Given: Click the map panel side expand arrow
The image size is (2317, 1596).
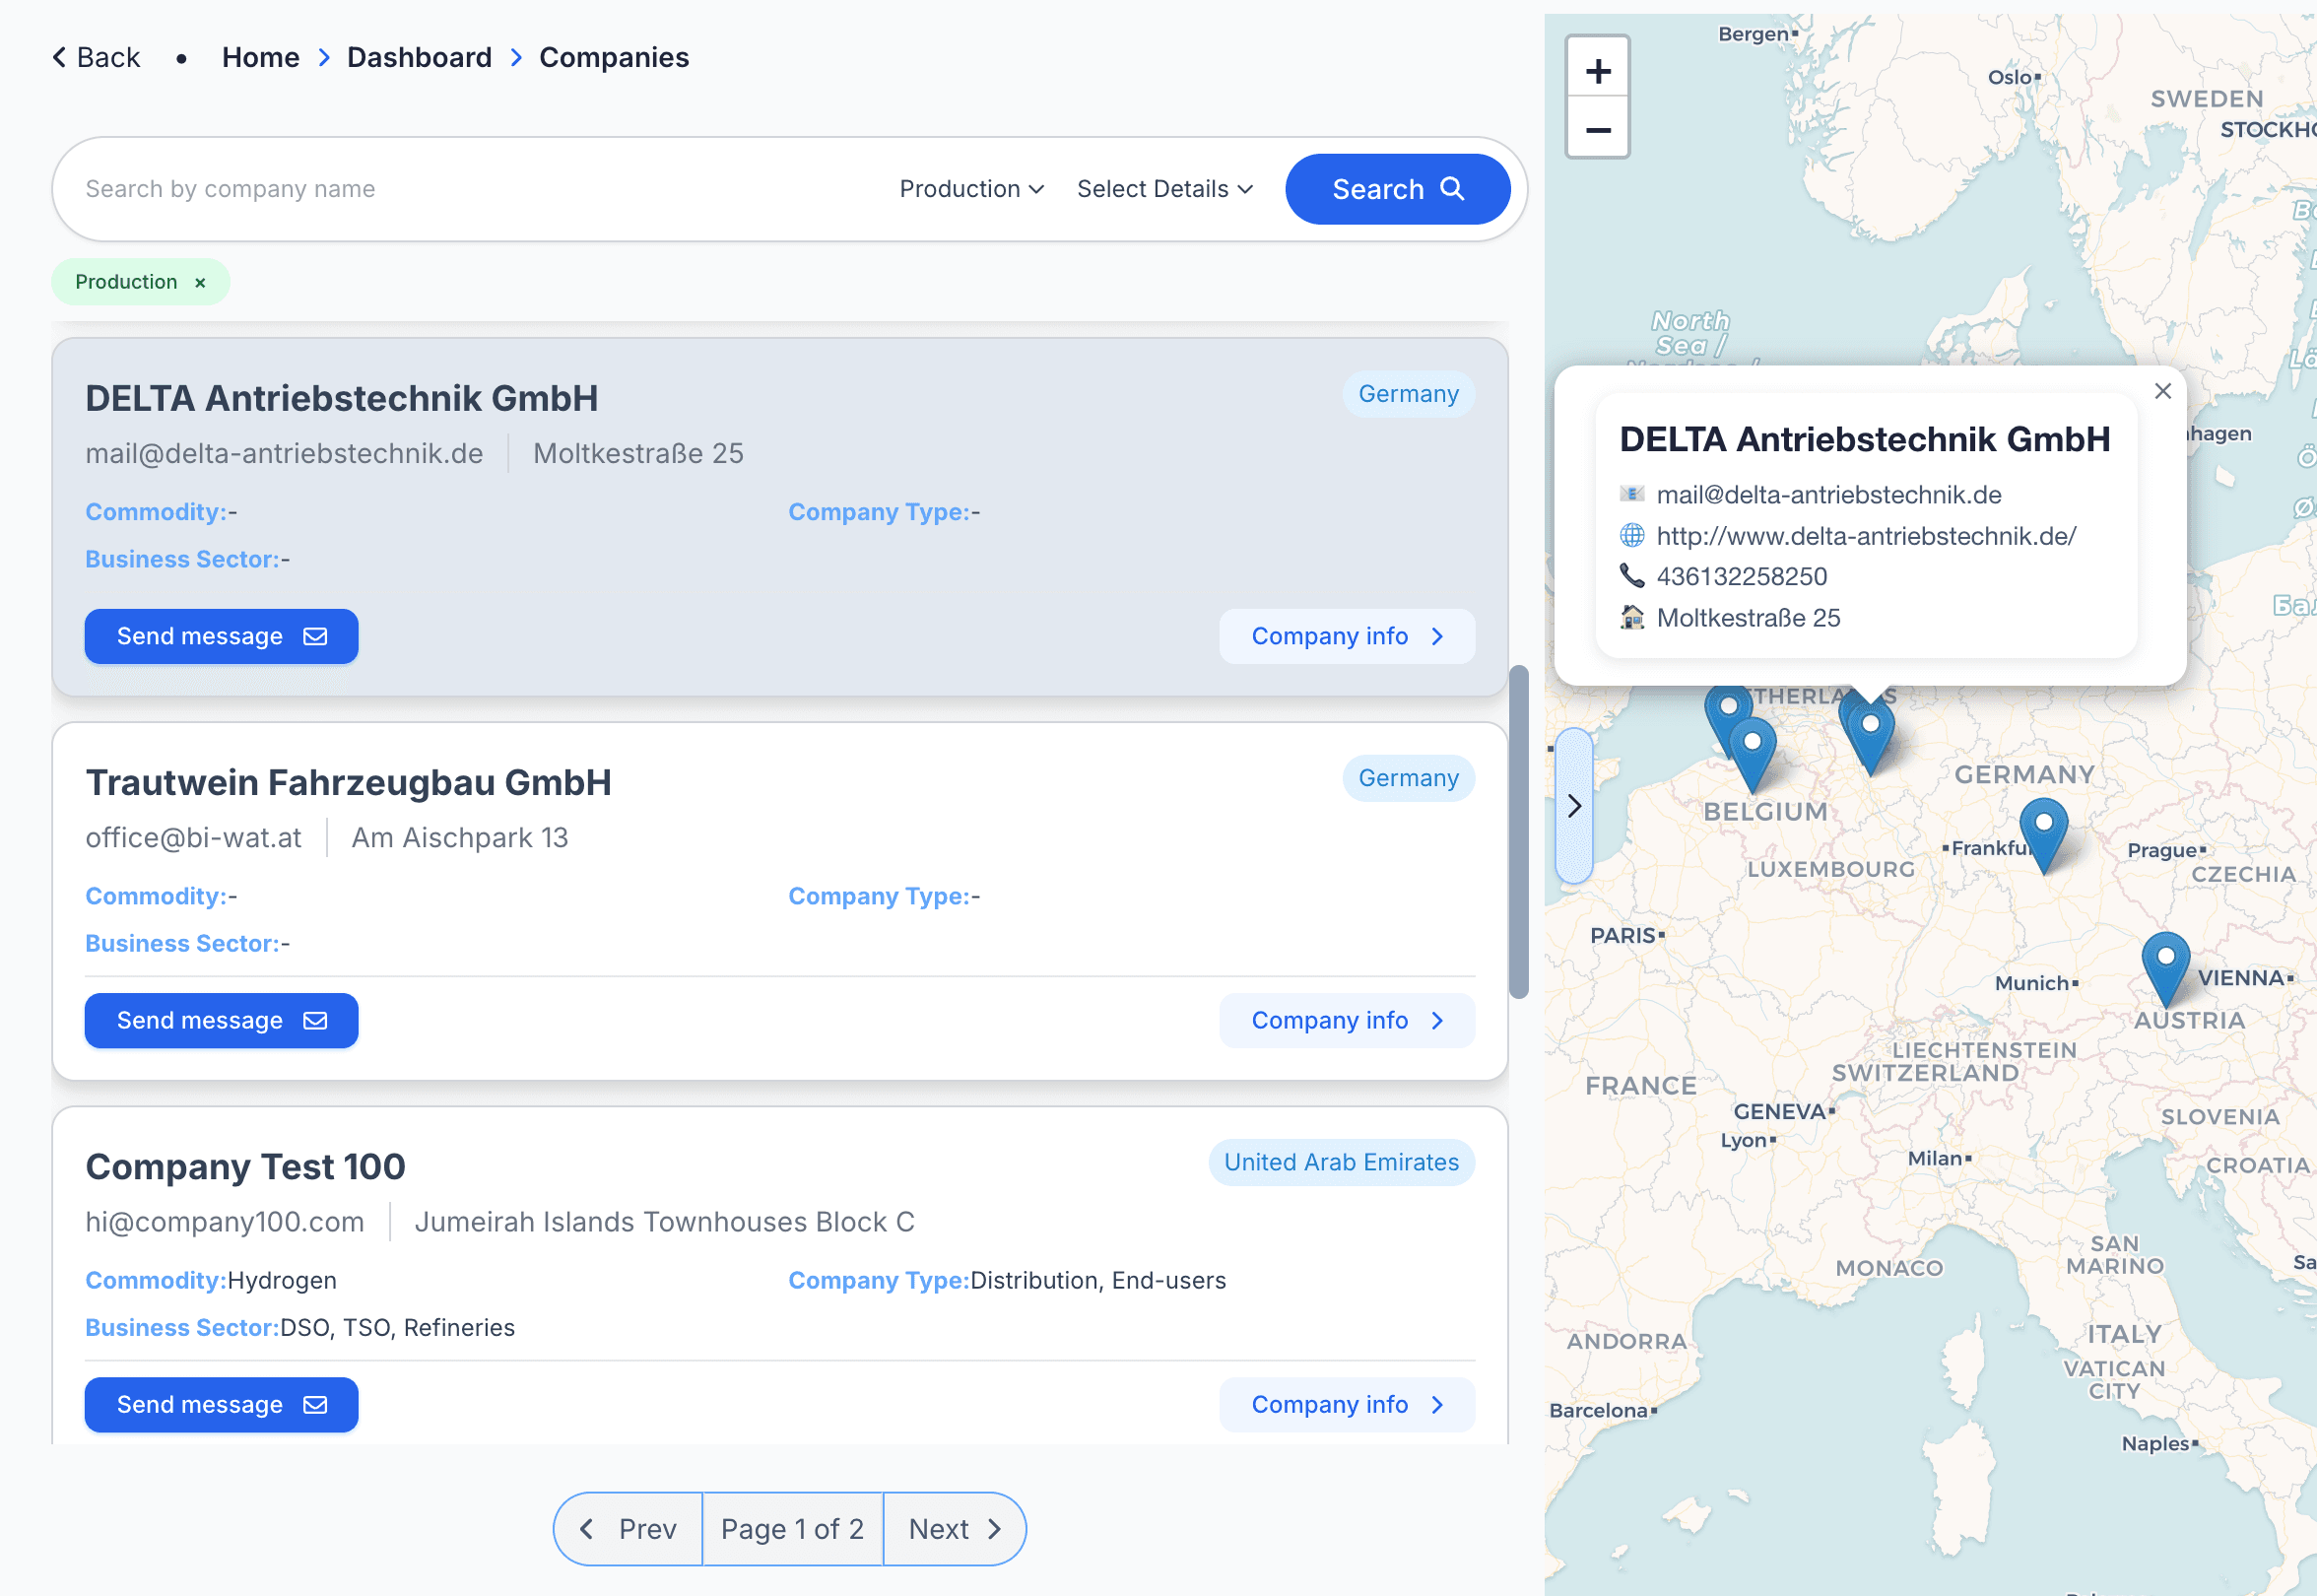Looking at the screenshot, I should tap(1574, 806).
